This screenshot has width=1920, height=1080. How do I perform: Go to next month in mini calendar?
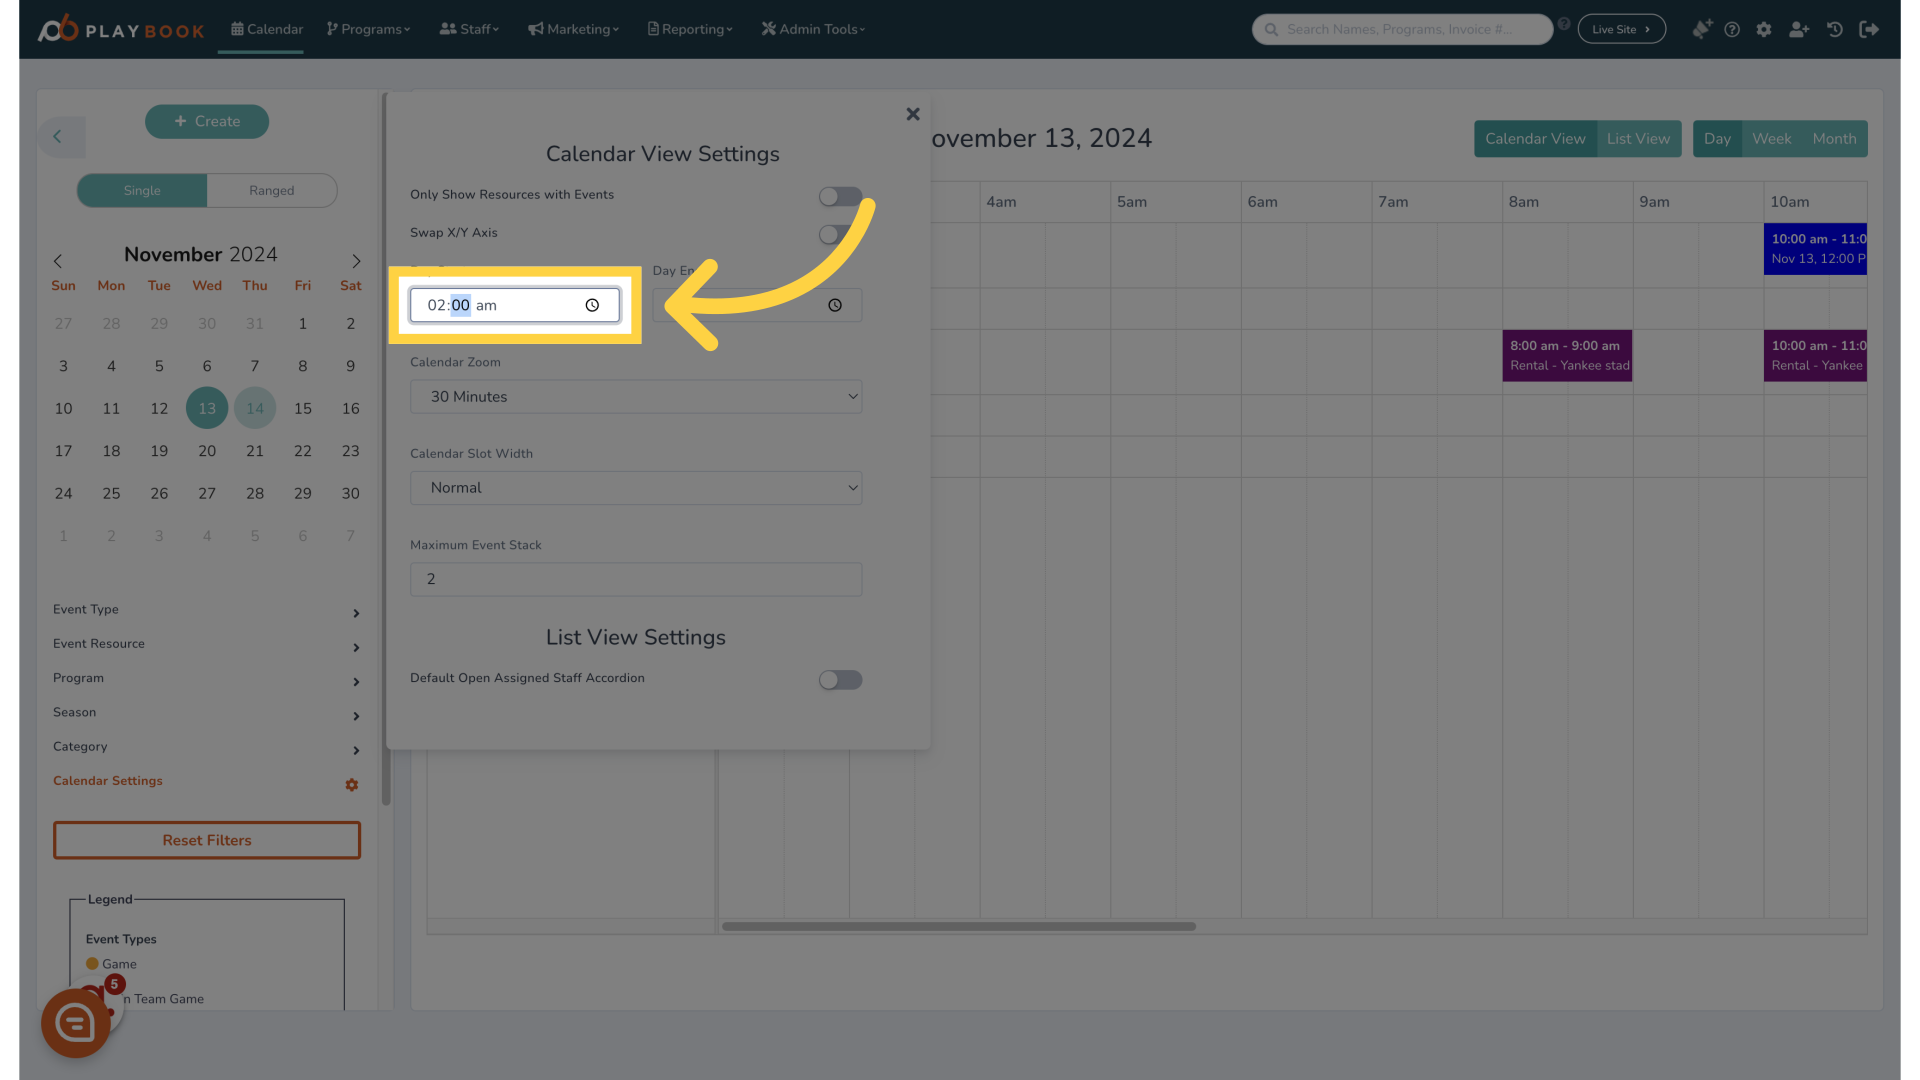click(x=356, y=261)
